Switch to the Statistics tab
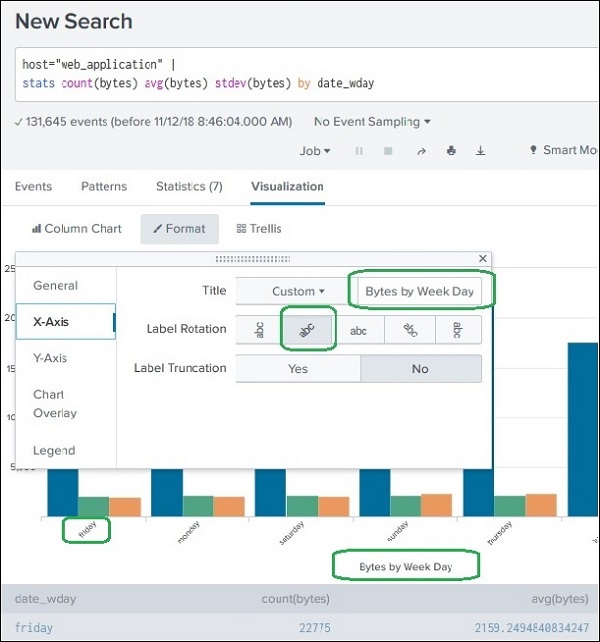 coord(189,187)
